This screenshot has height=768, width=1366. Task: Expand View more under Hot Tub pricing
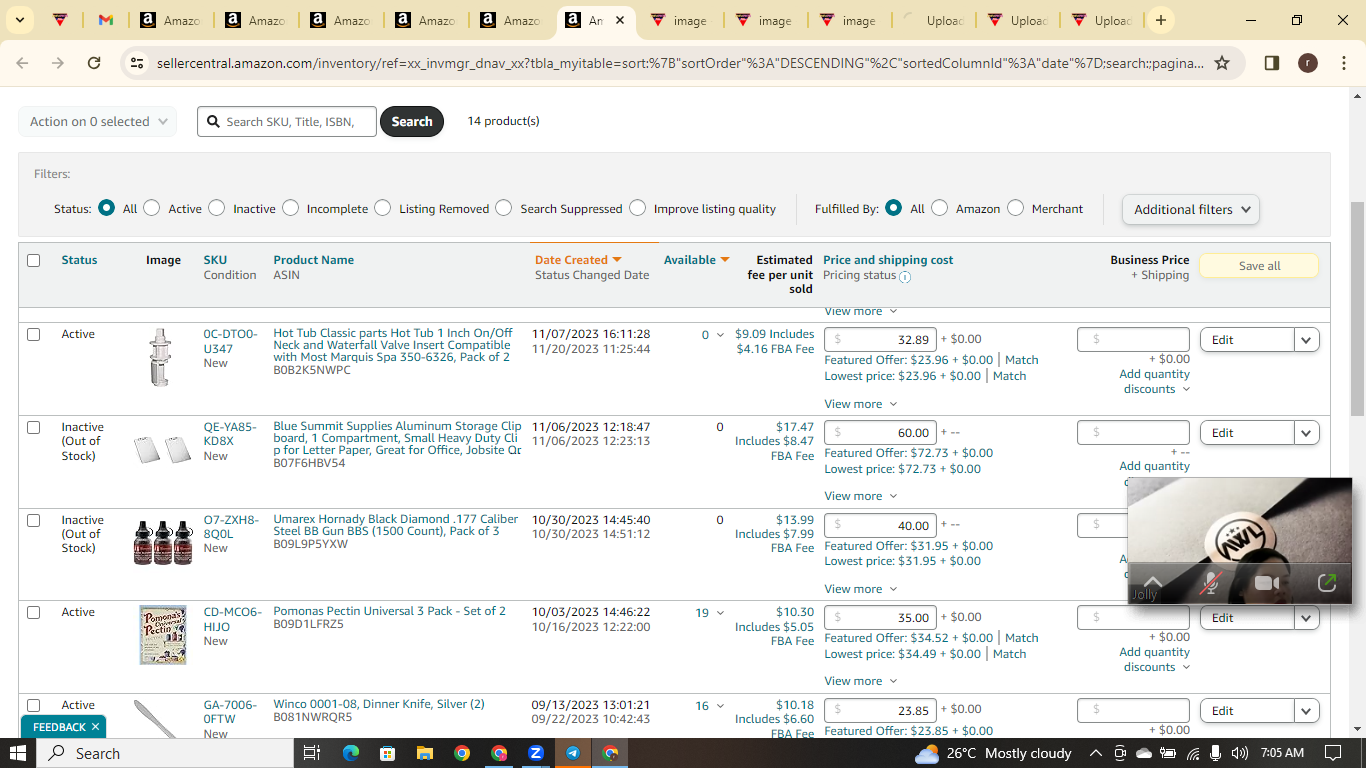[860, 404]
